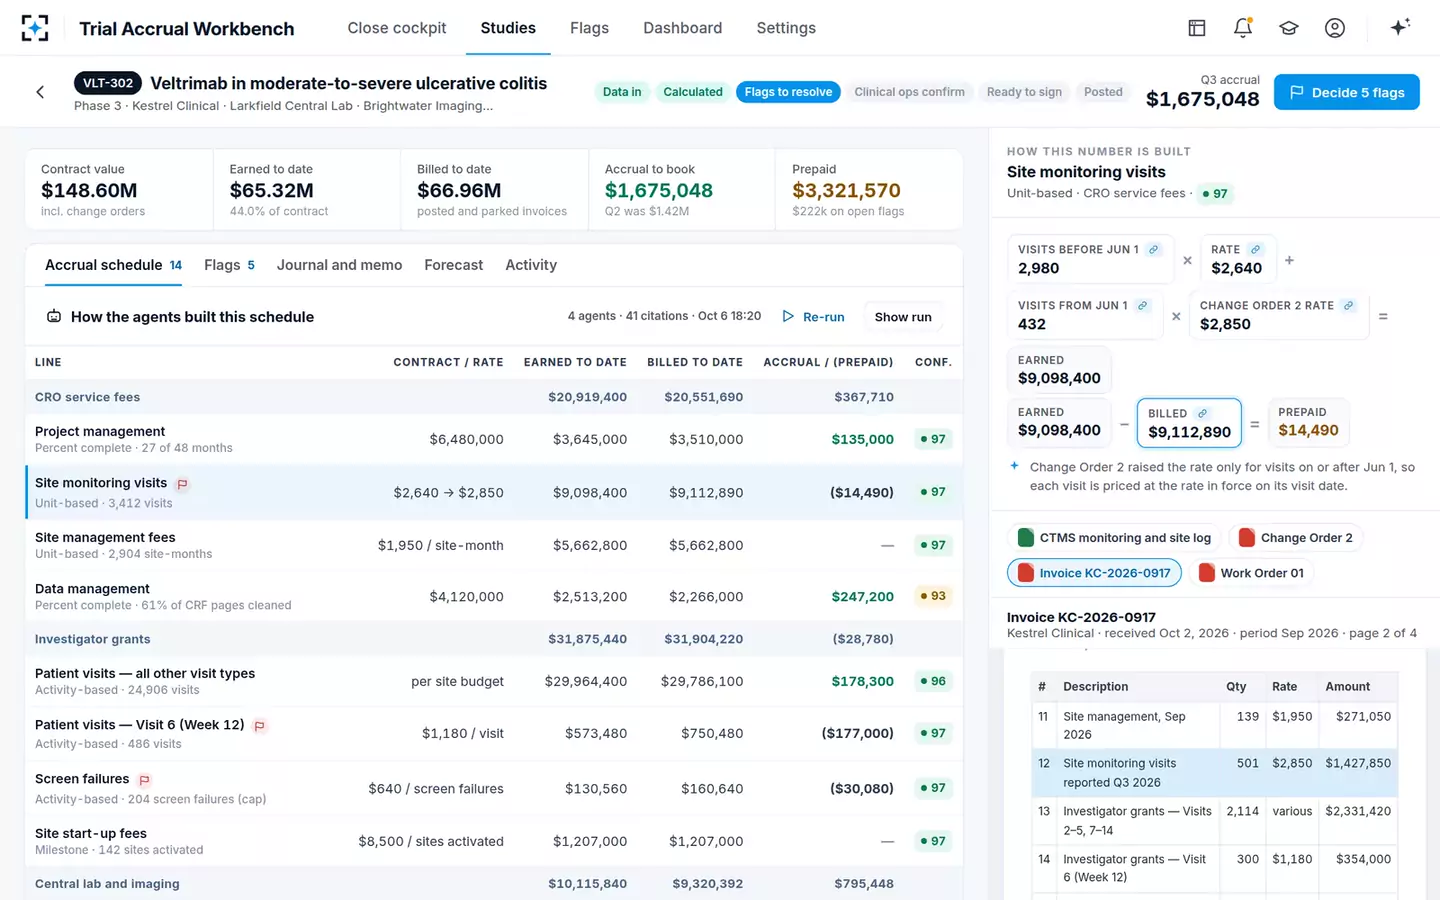Open the layout panel icon in header
Viewport: 1440px width, 900px height.
(1197, 28)
